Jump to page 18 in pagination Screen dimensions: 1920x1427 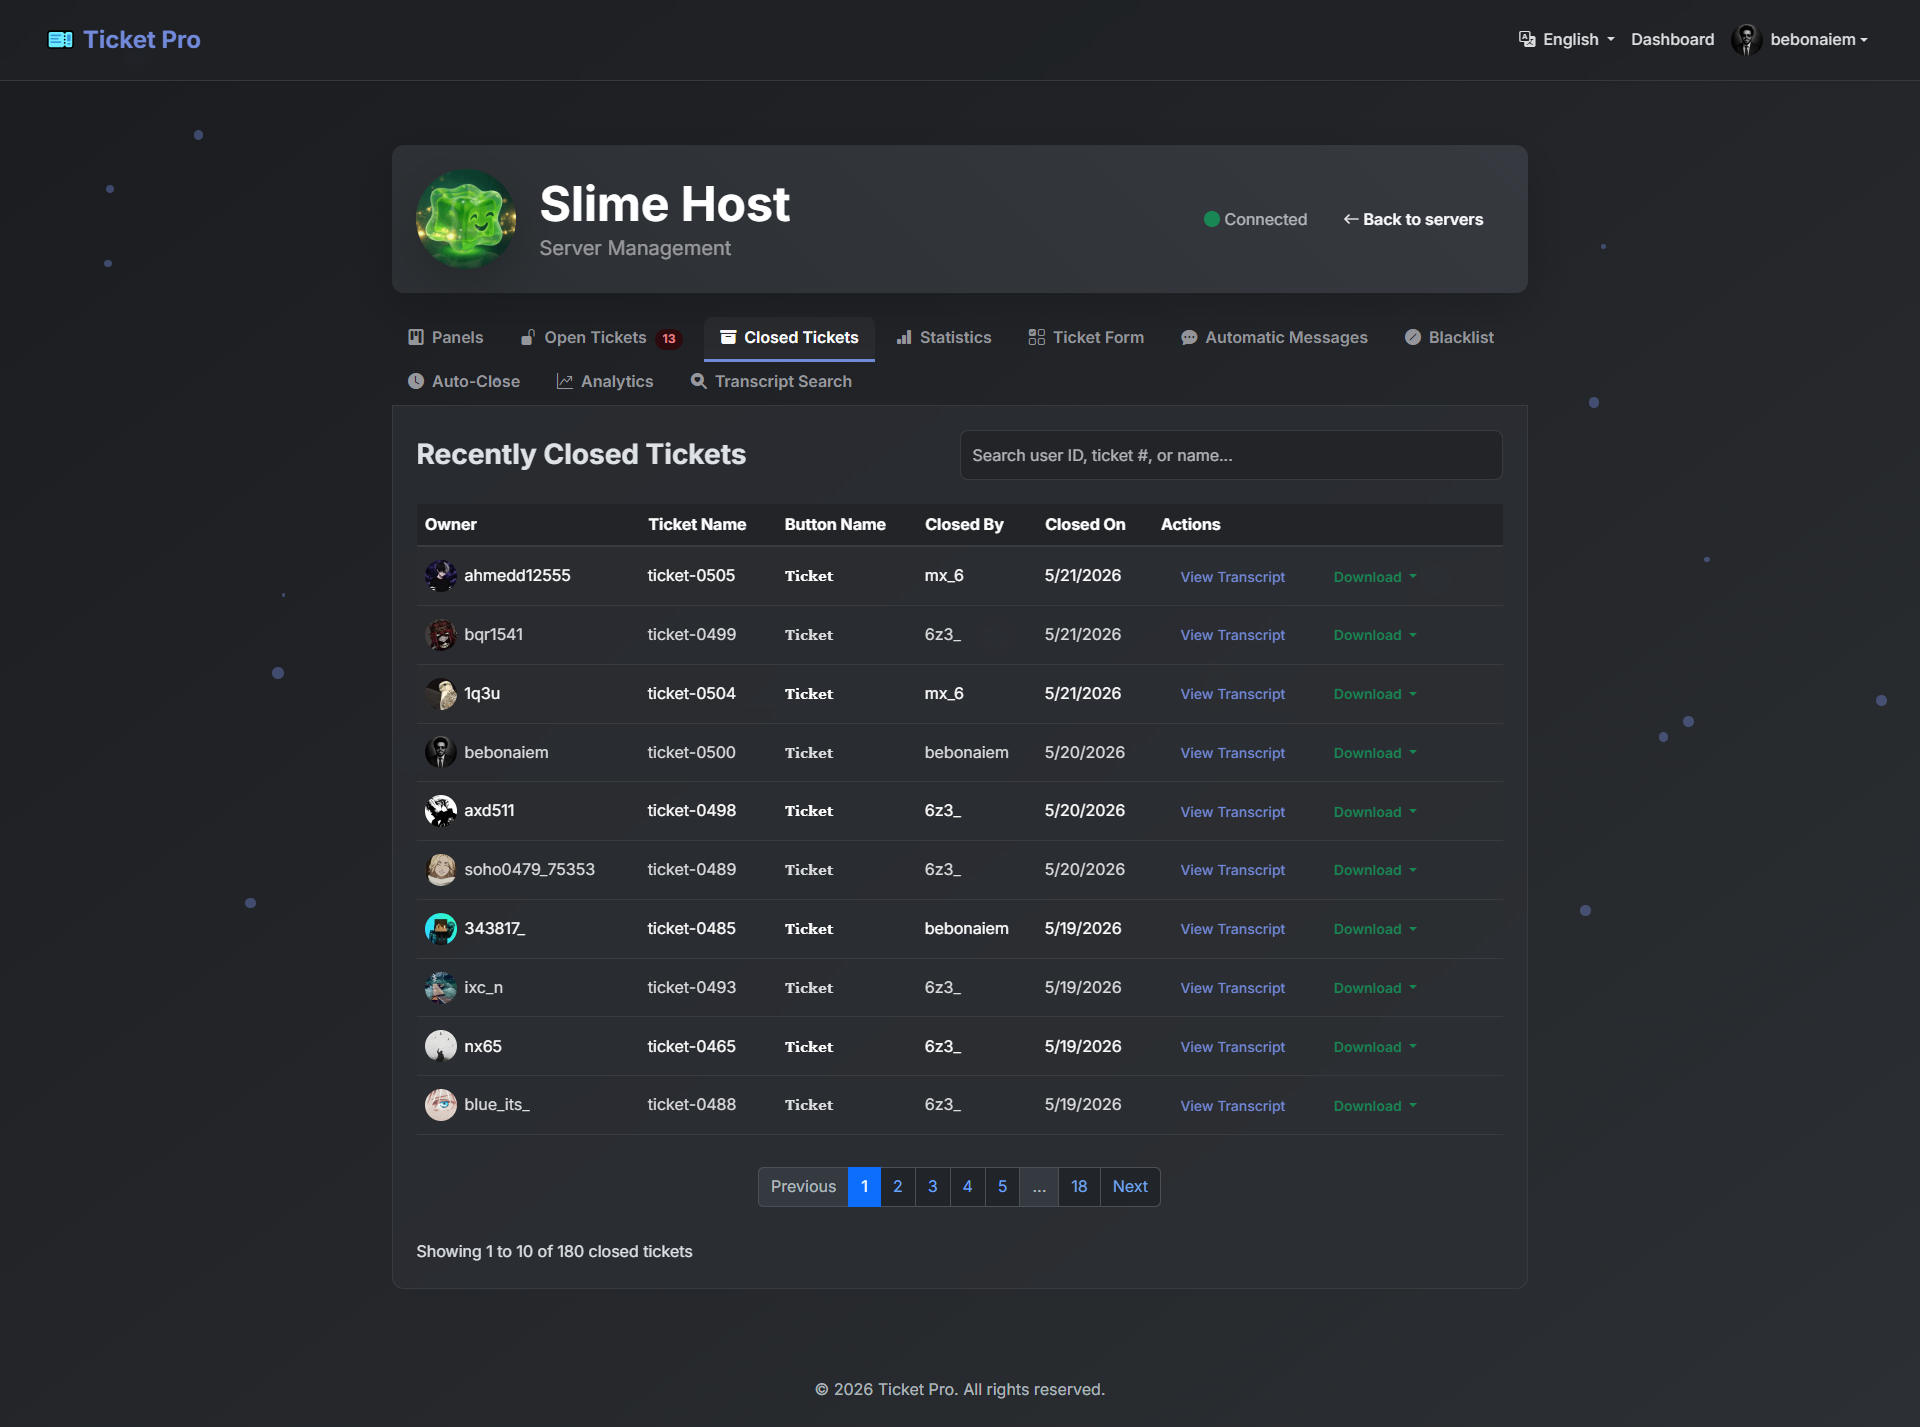click(1079, 1187)
